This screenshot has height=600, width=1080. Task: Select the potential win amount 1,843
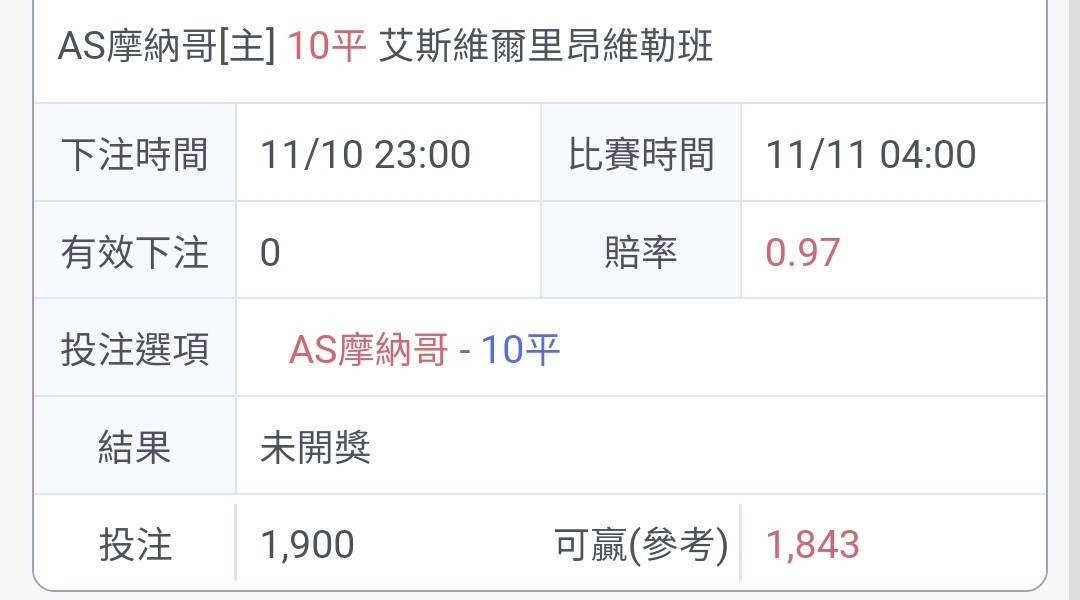pyautogui.click(x=813, y=545)
